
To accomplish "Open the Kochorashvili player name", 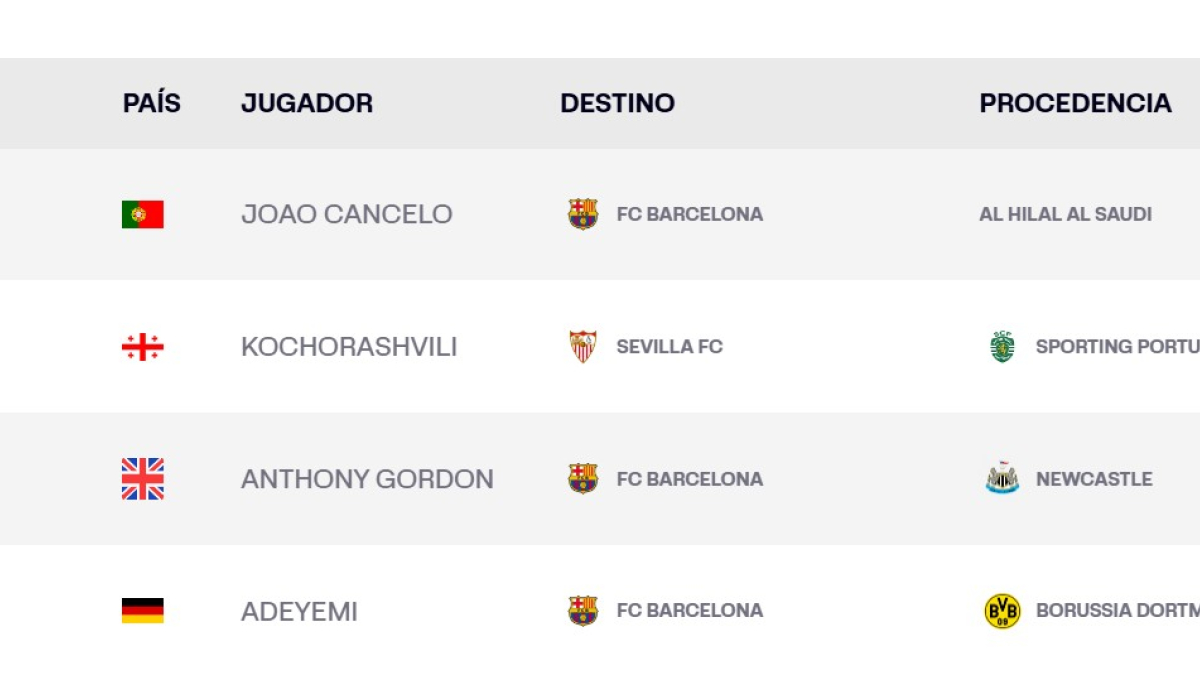I will click(x=349, y=347).
